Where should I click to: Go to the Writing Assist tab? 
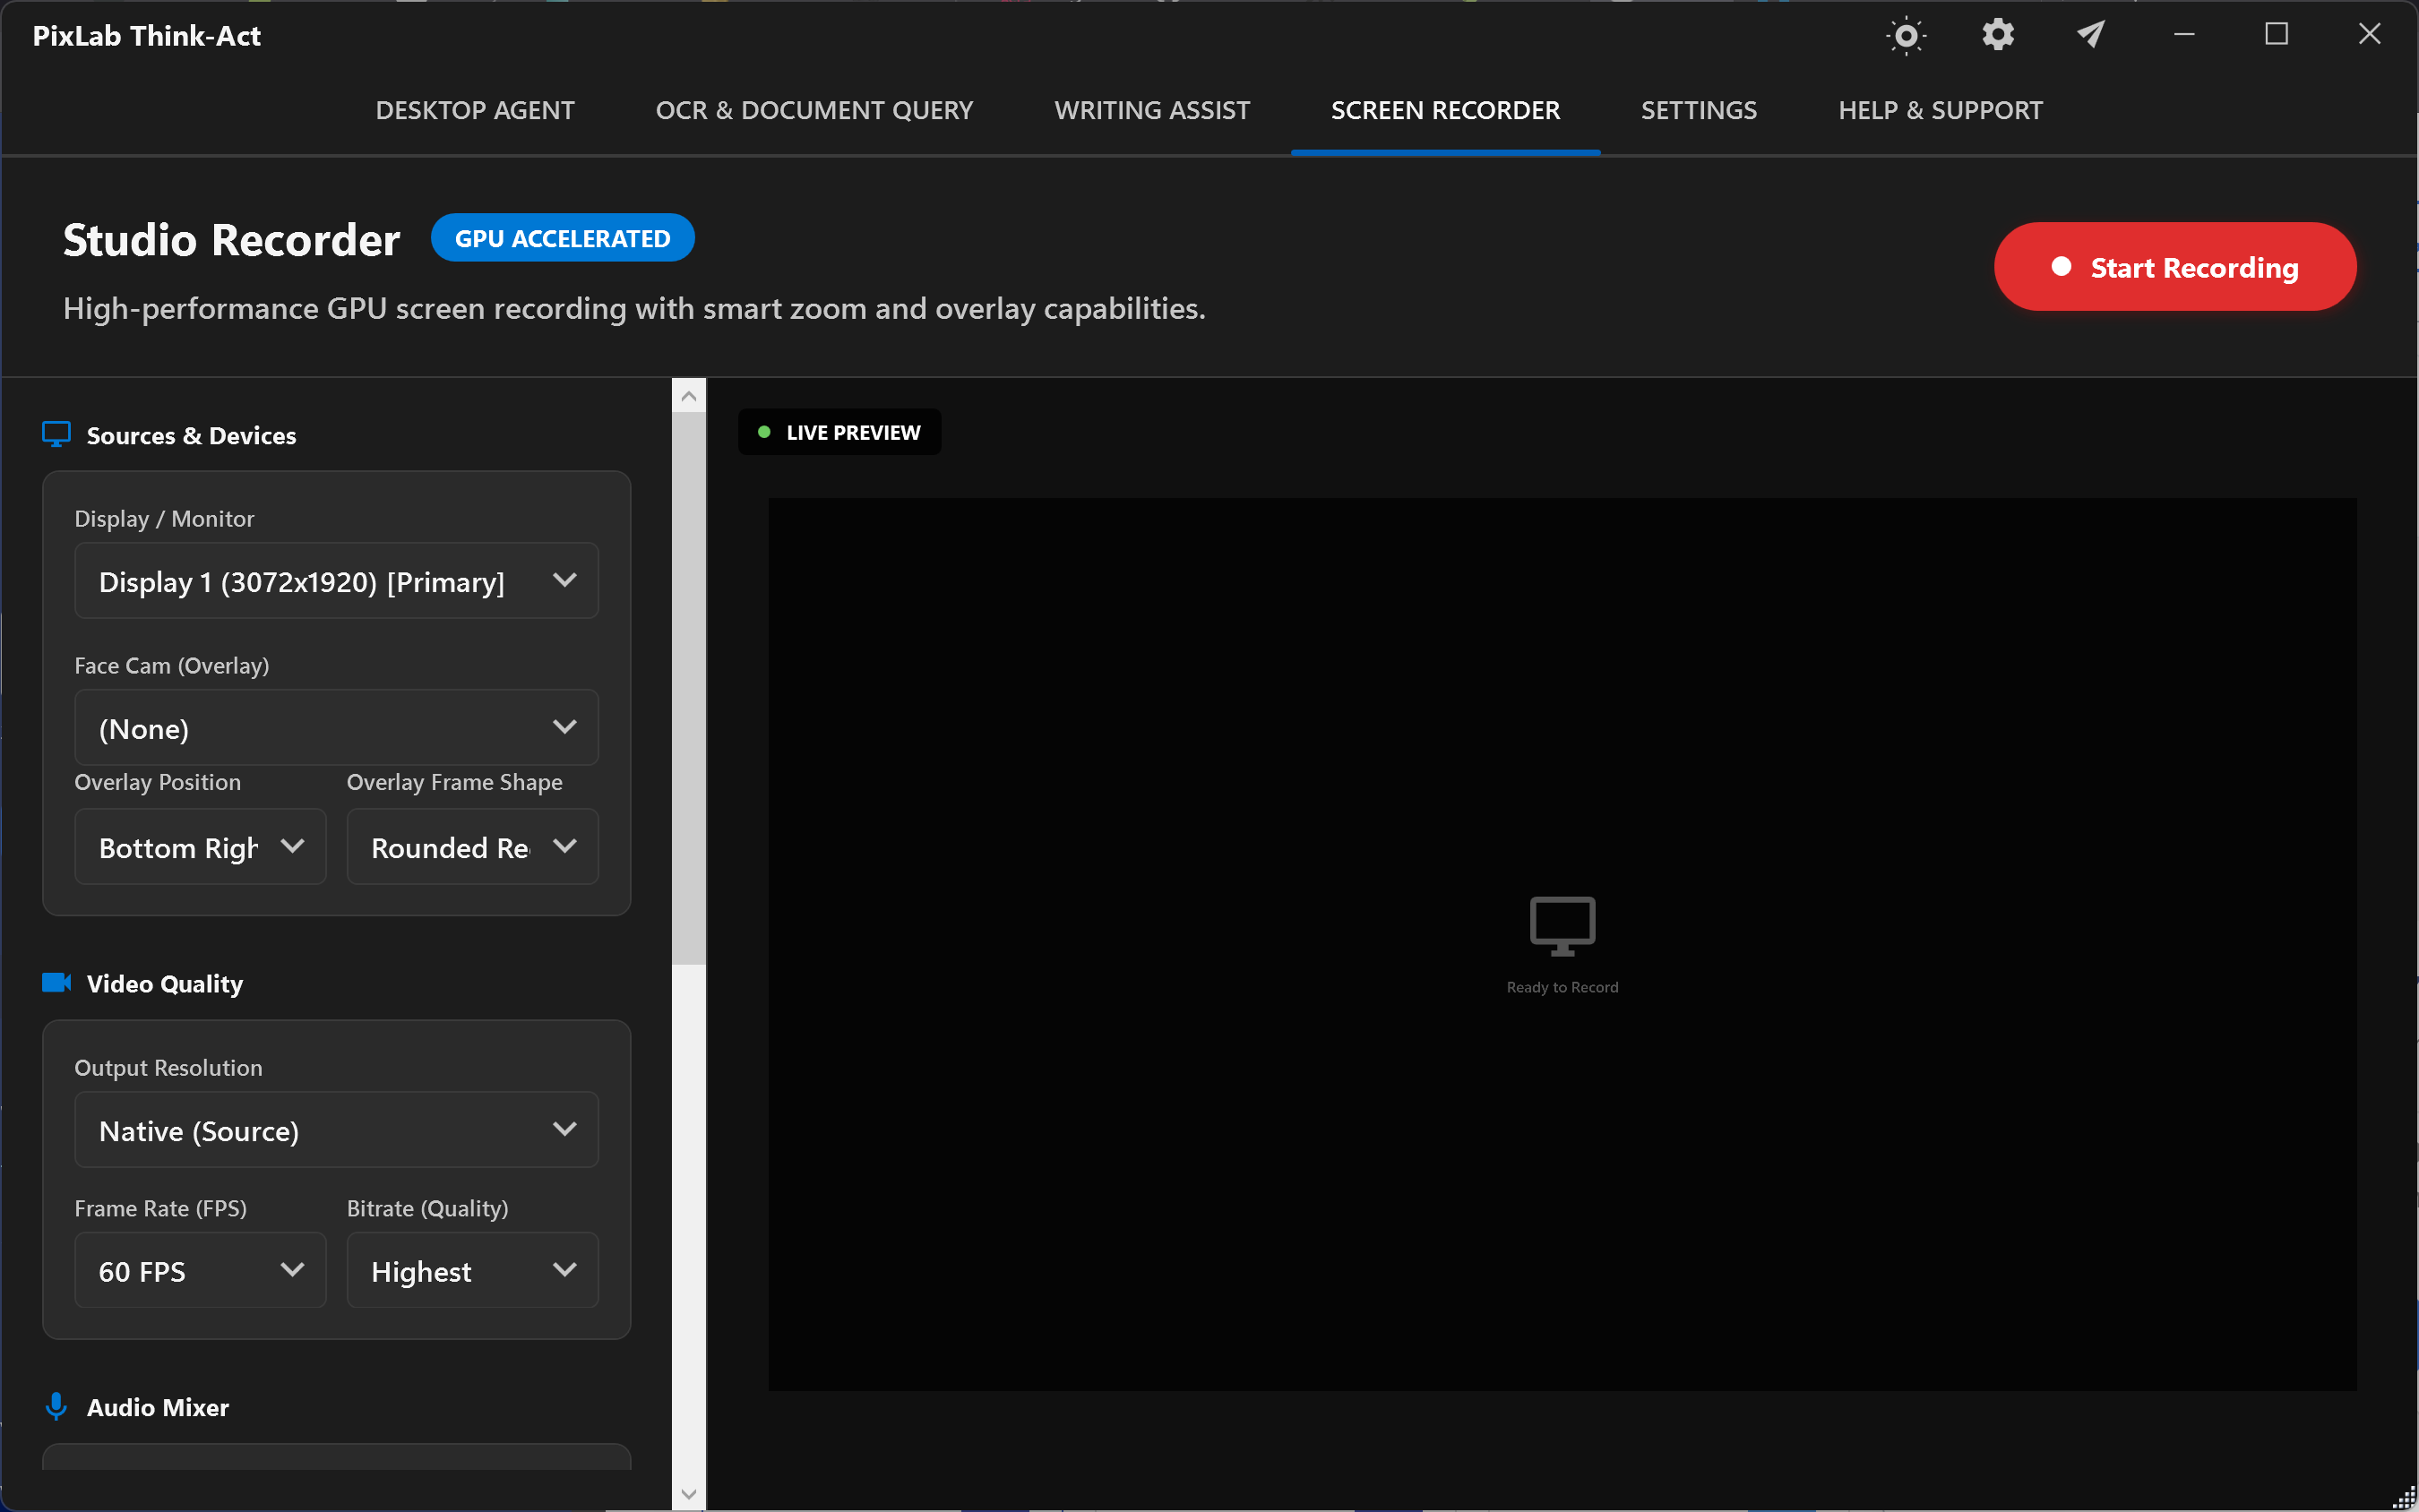point(1152,110)
